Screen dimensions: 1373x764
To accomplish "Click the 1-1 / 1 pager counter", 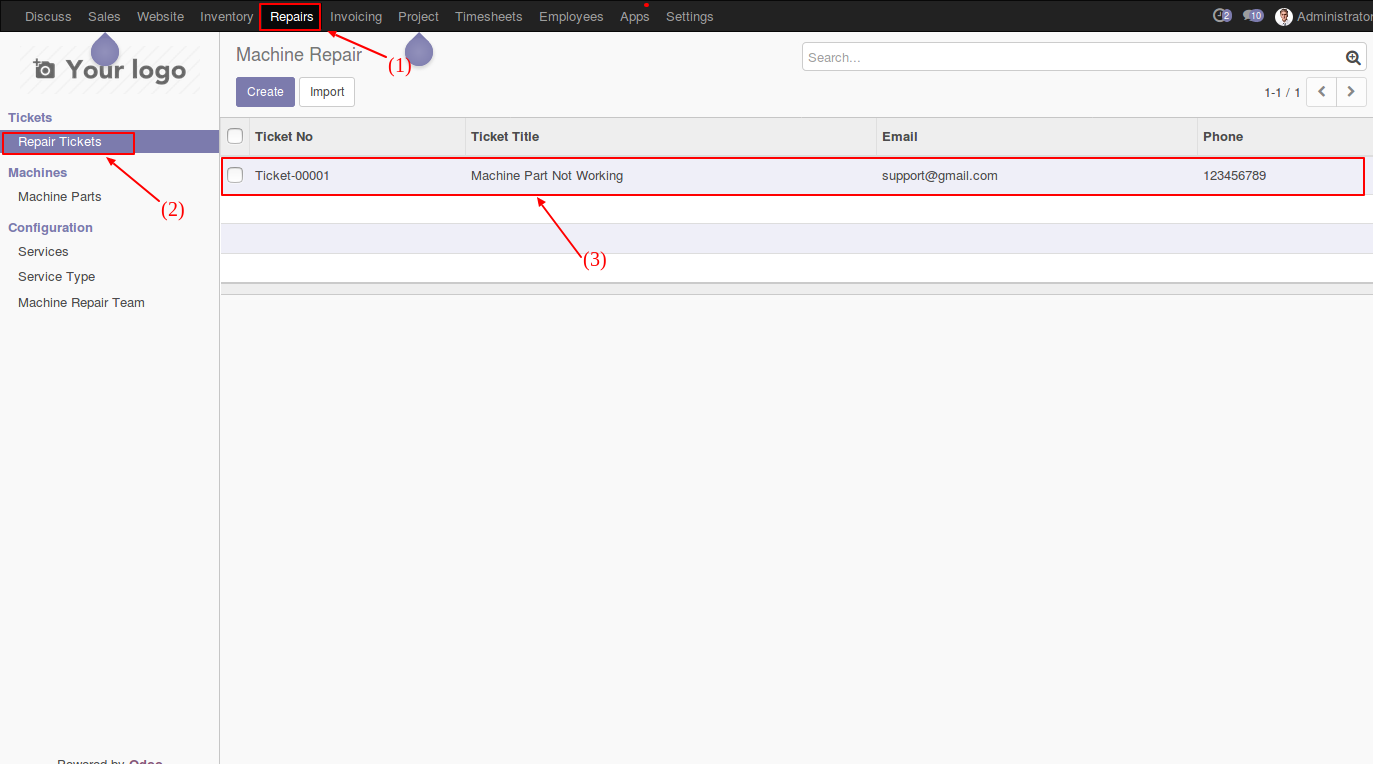I will [x=1282, y=92].
